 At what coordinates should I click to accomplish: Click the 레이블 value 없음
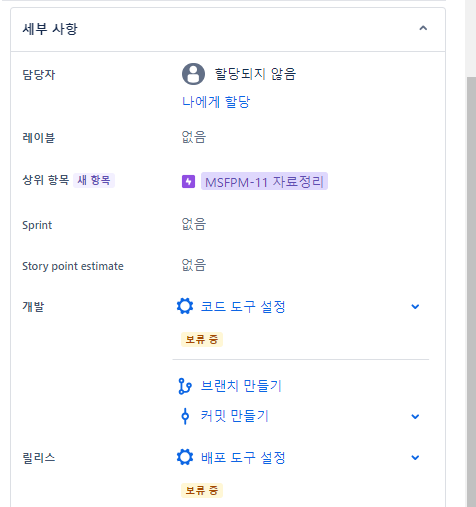pos(194,137)
